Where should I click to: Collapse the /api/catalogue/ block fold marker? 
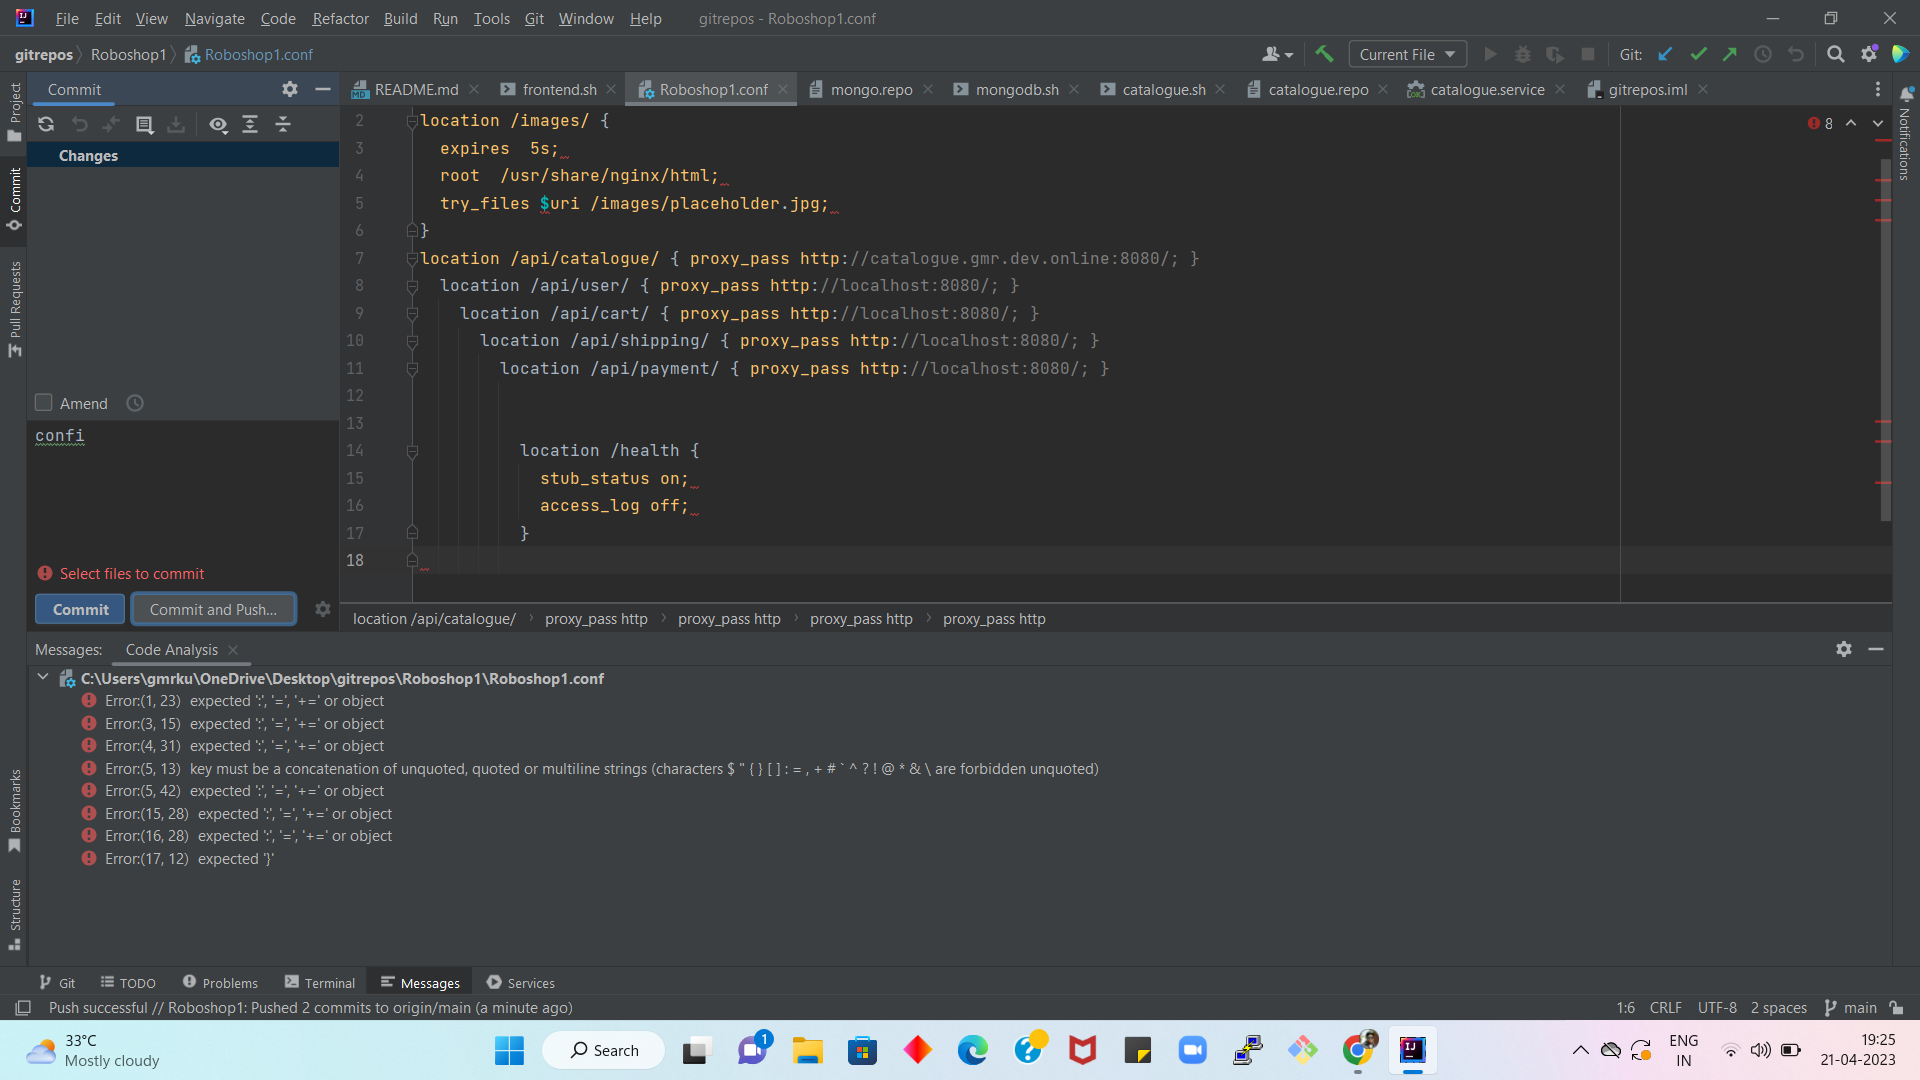coord(411,259)
